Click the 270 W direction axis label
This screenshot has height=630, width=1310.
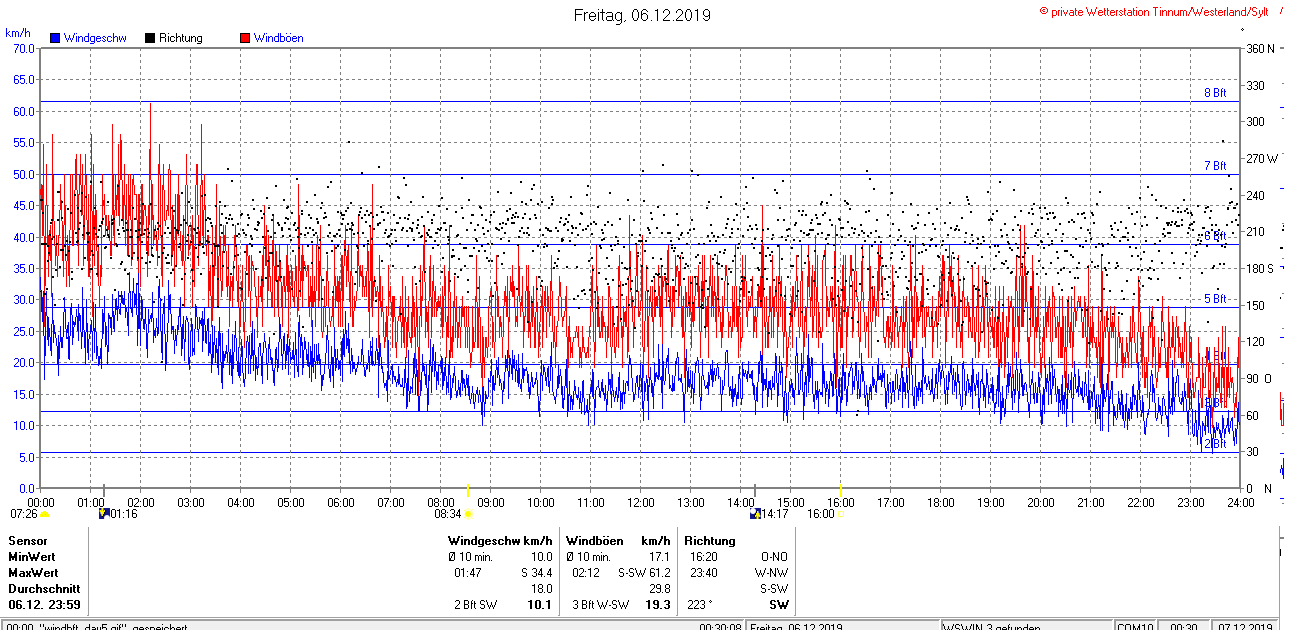coord(1262,158)
